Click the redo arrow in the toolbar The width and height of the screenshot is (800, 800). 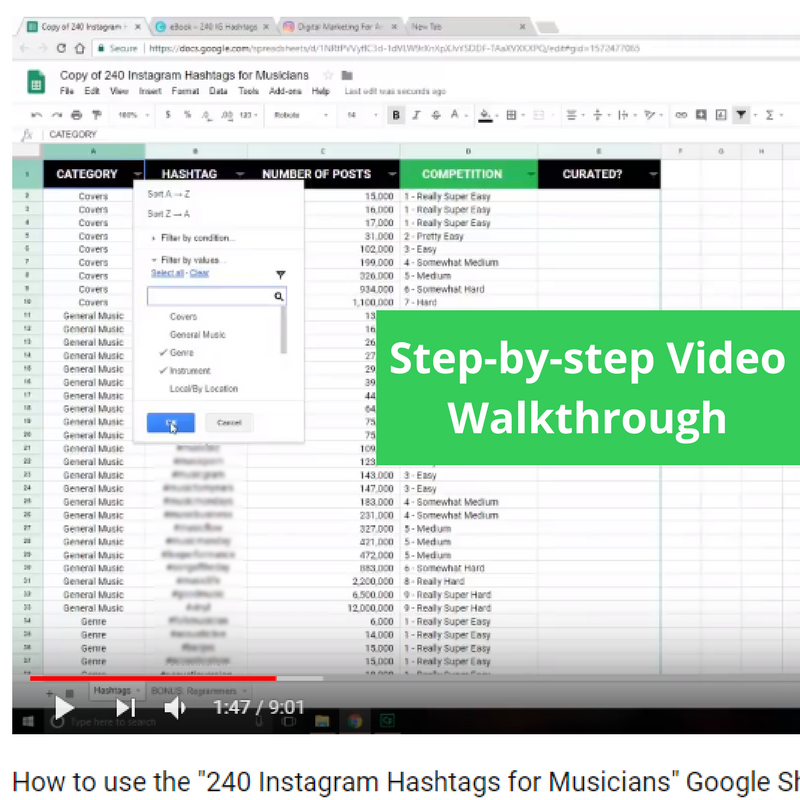pyautogui.click(x=57, y=115)
